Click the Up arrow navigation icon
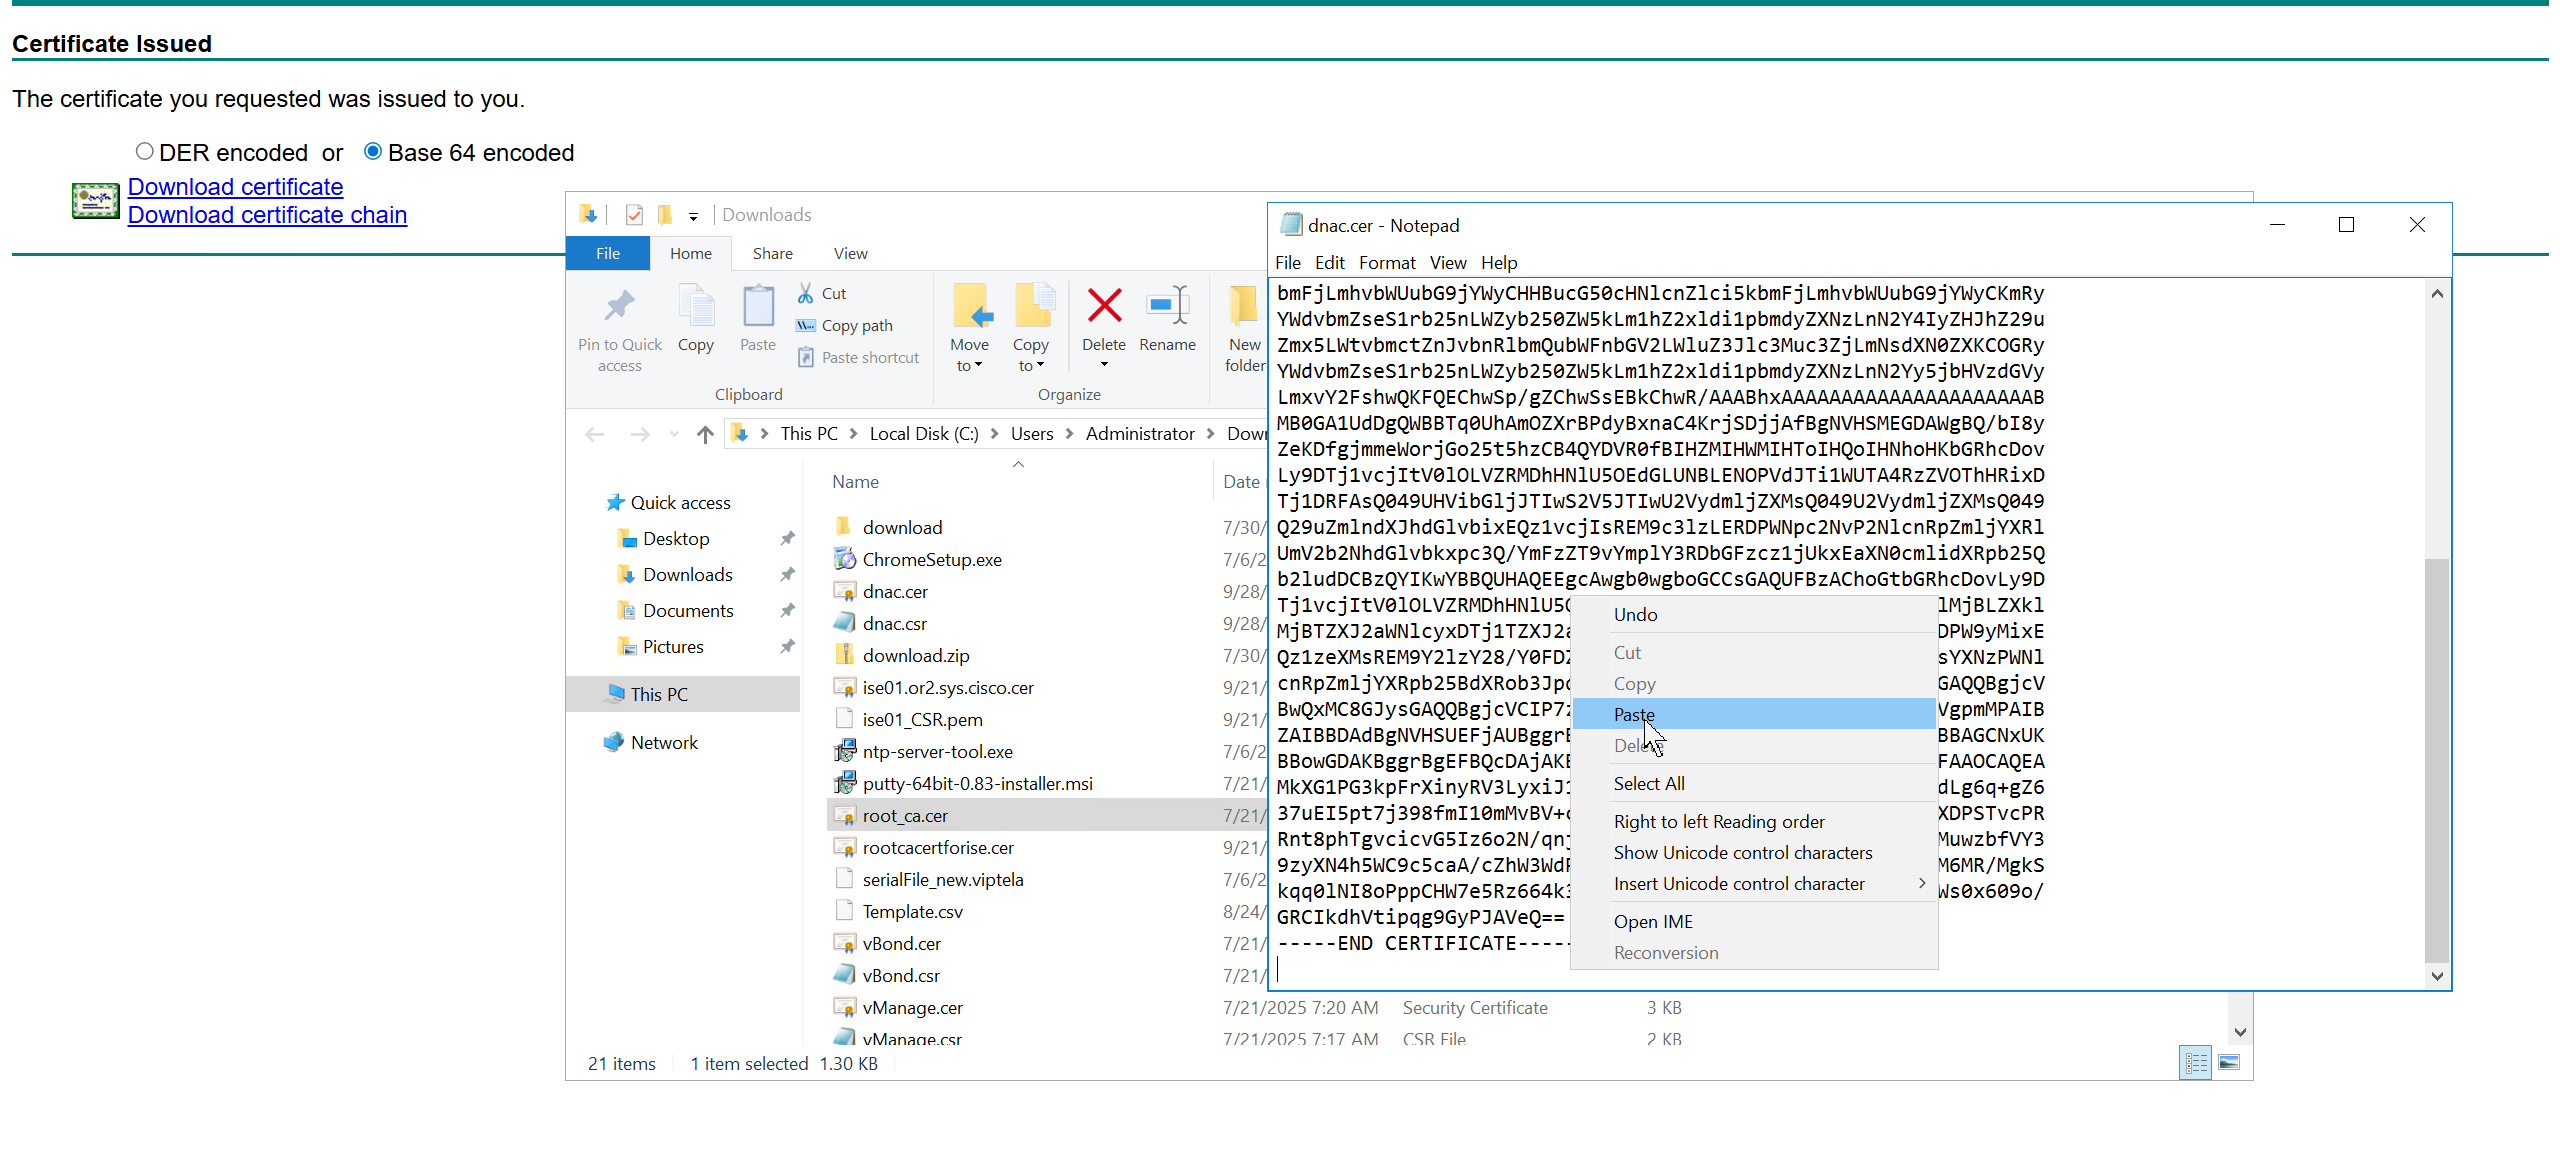The width and height of the screenshot is (2560, 1174). 705,434
